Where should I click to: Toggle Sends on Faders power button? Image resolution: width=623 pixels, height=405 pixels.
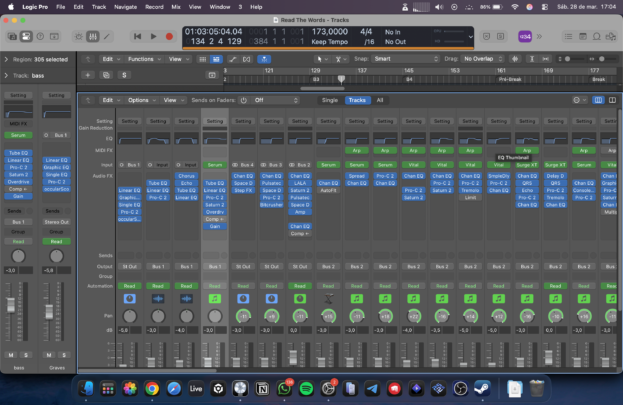(243, 100)
